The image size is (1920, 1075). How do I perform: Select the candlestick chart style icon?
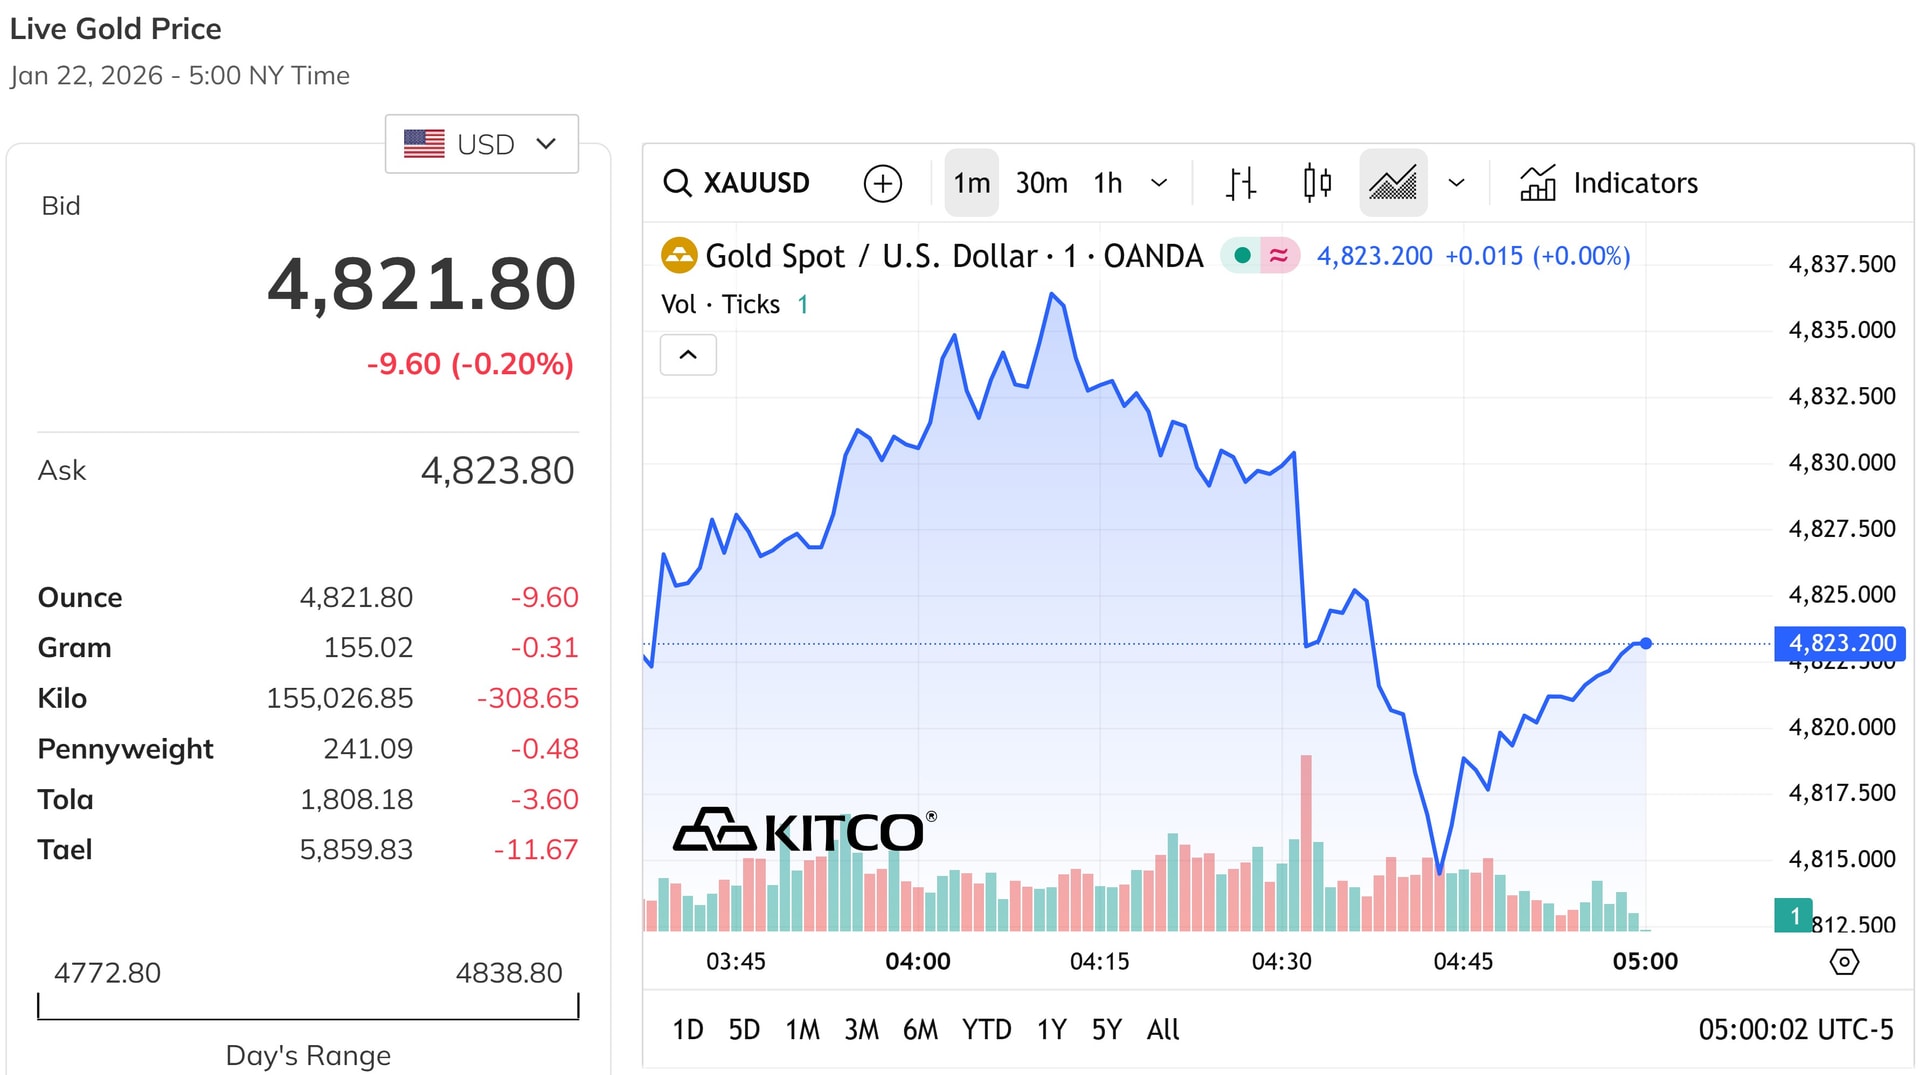(x=1317, y=183)
